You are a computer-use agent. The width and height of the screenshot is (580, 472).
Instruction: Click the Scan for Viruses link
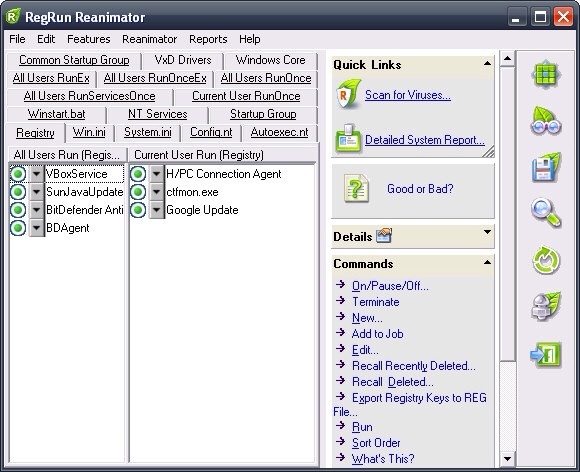click(408, 95)
